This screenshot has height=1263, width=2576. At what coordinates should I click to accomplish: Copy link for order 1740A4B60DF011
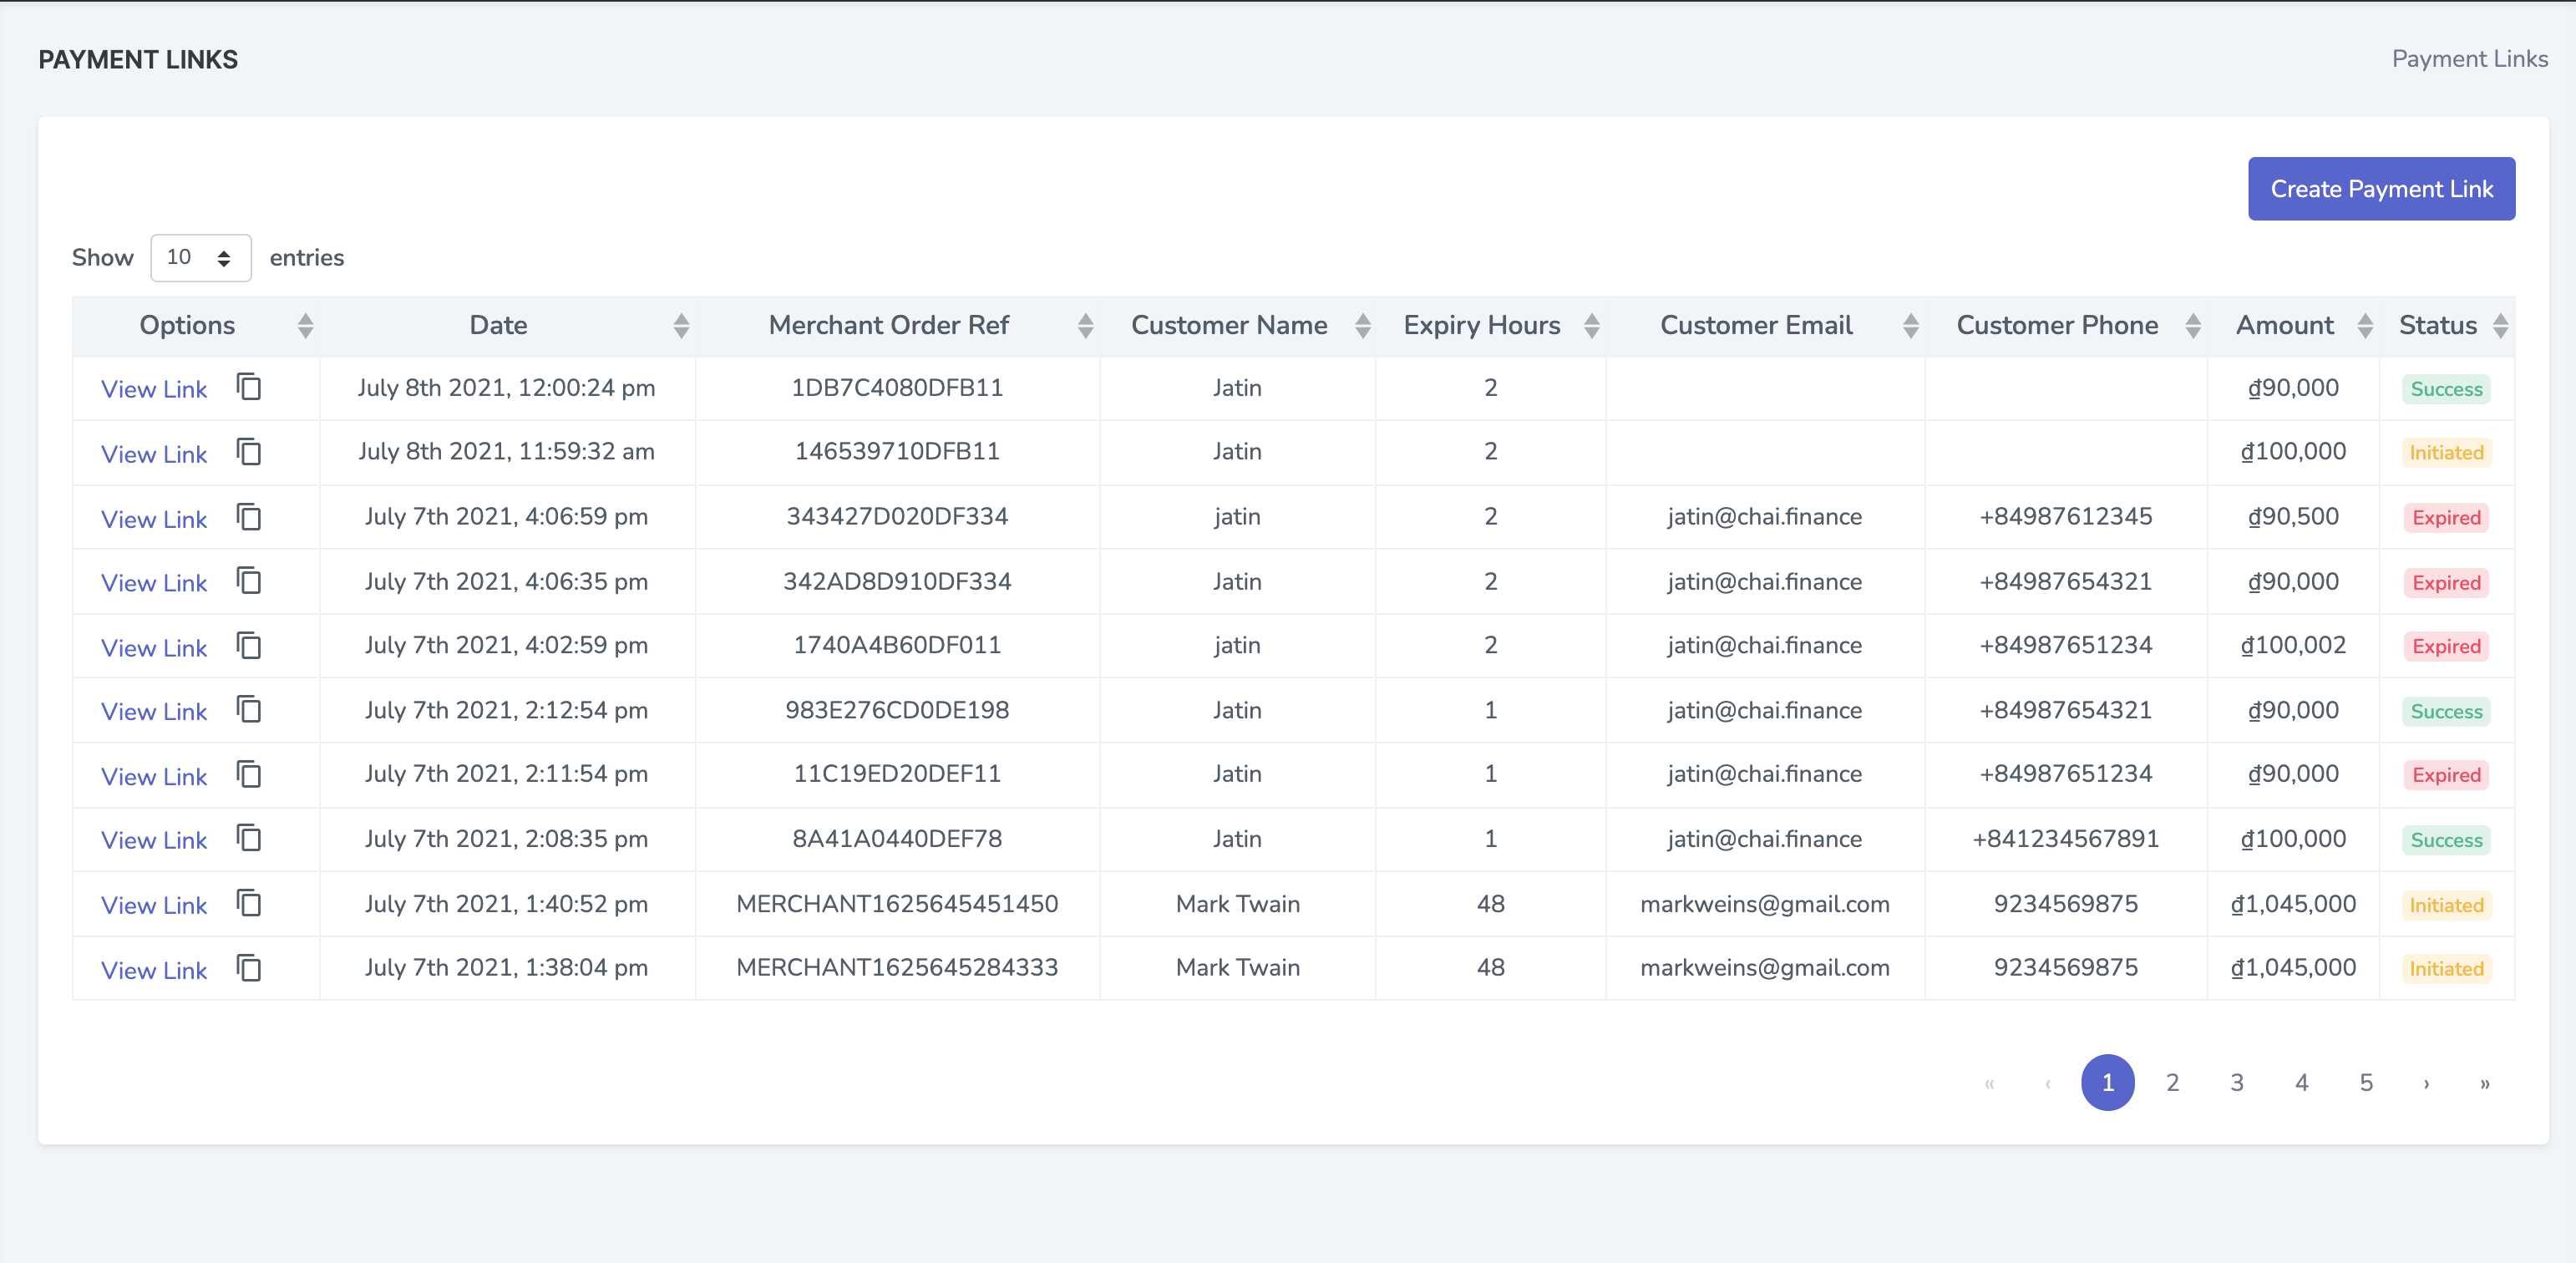(249, 646)
